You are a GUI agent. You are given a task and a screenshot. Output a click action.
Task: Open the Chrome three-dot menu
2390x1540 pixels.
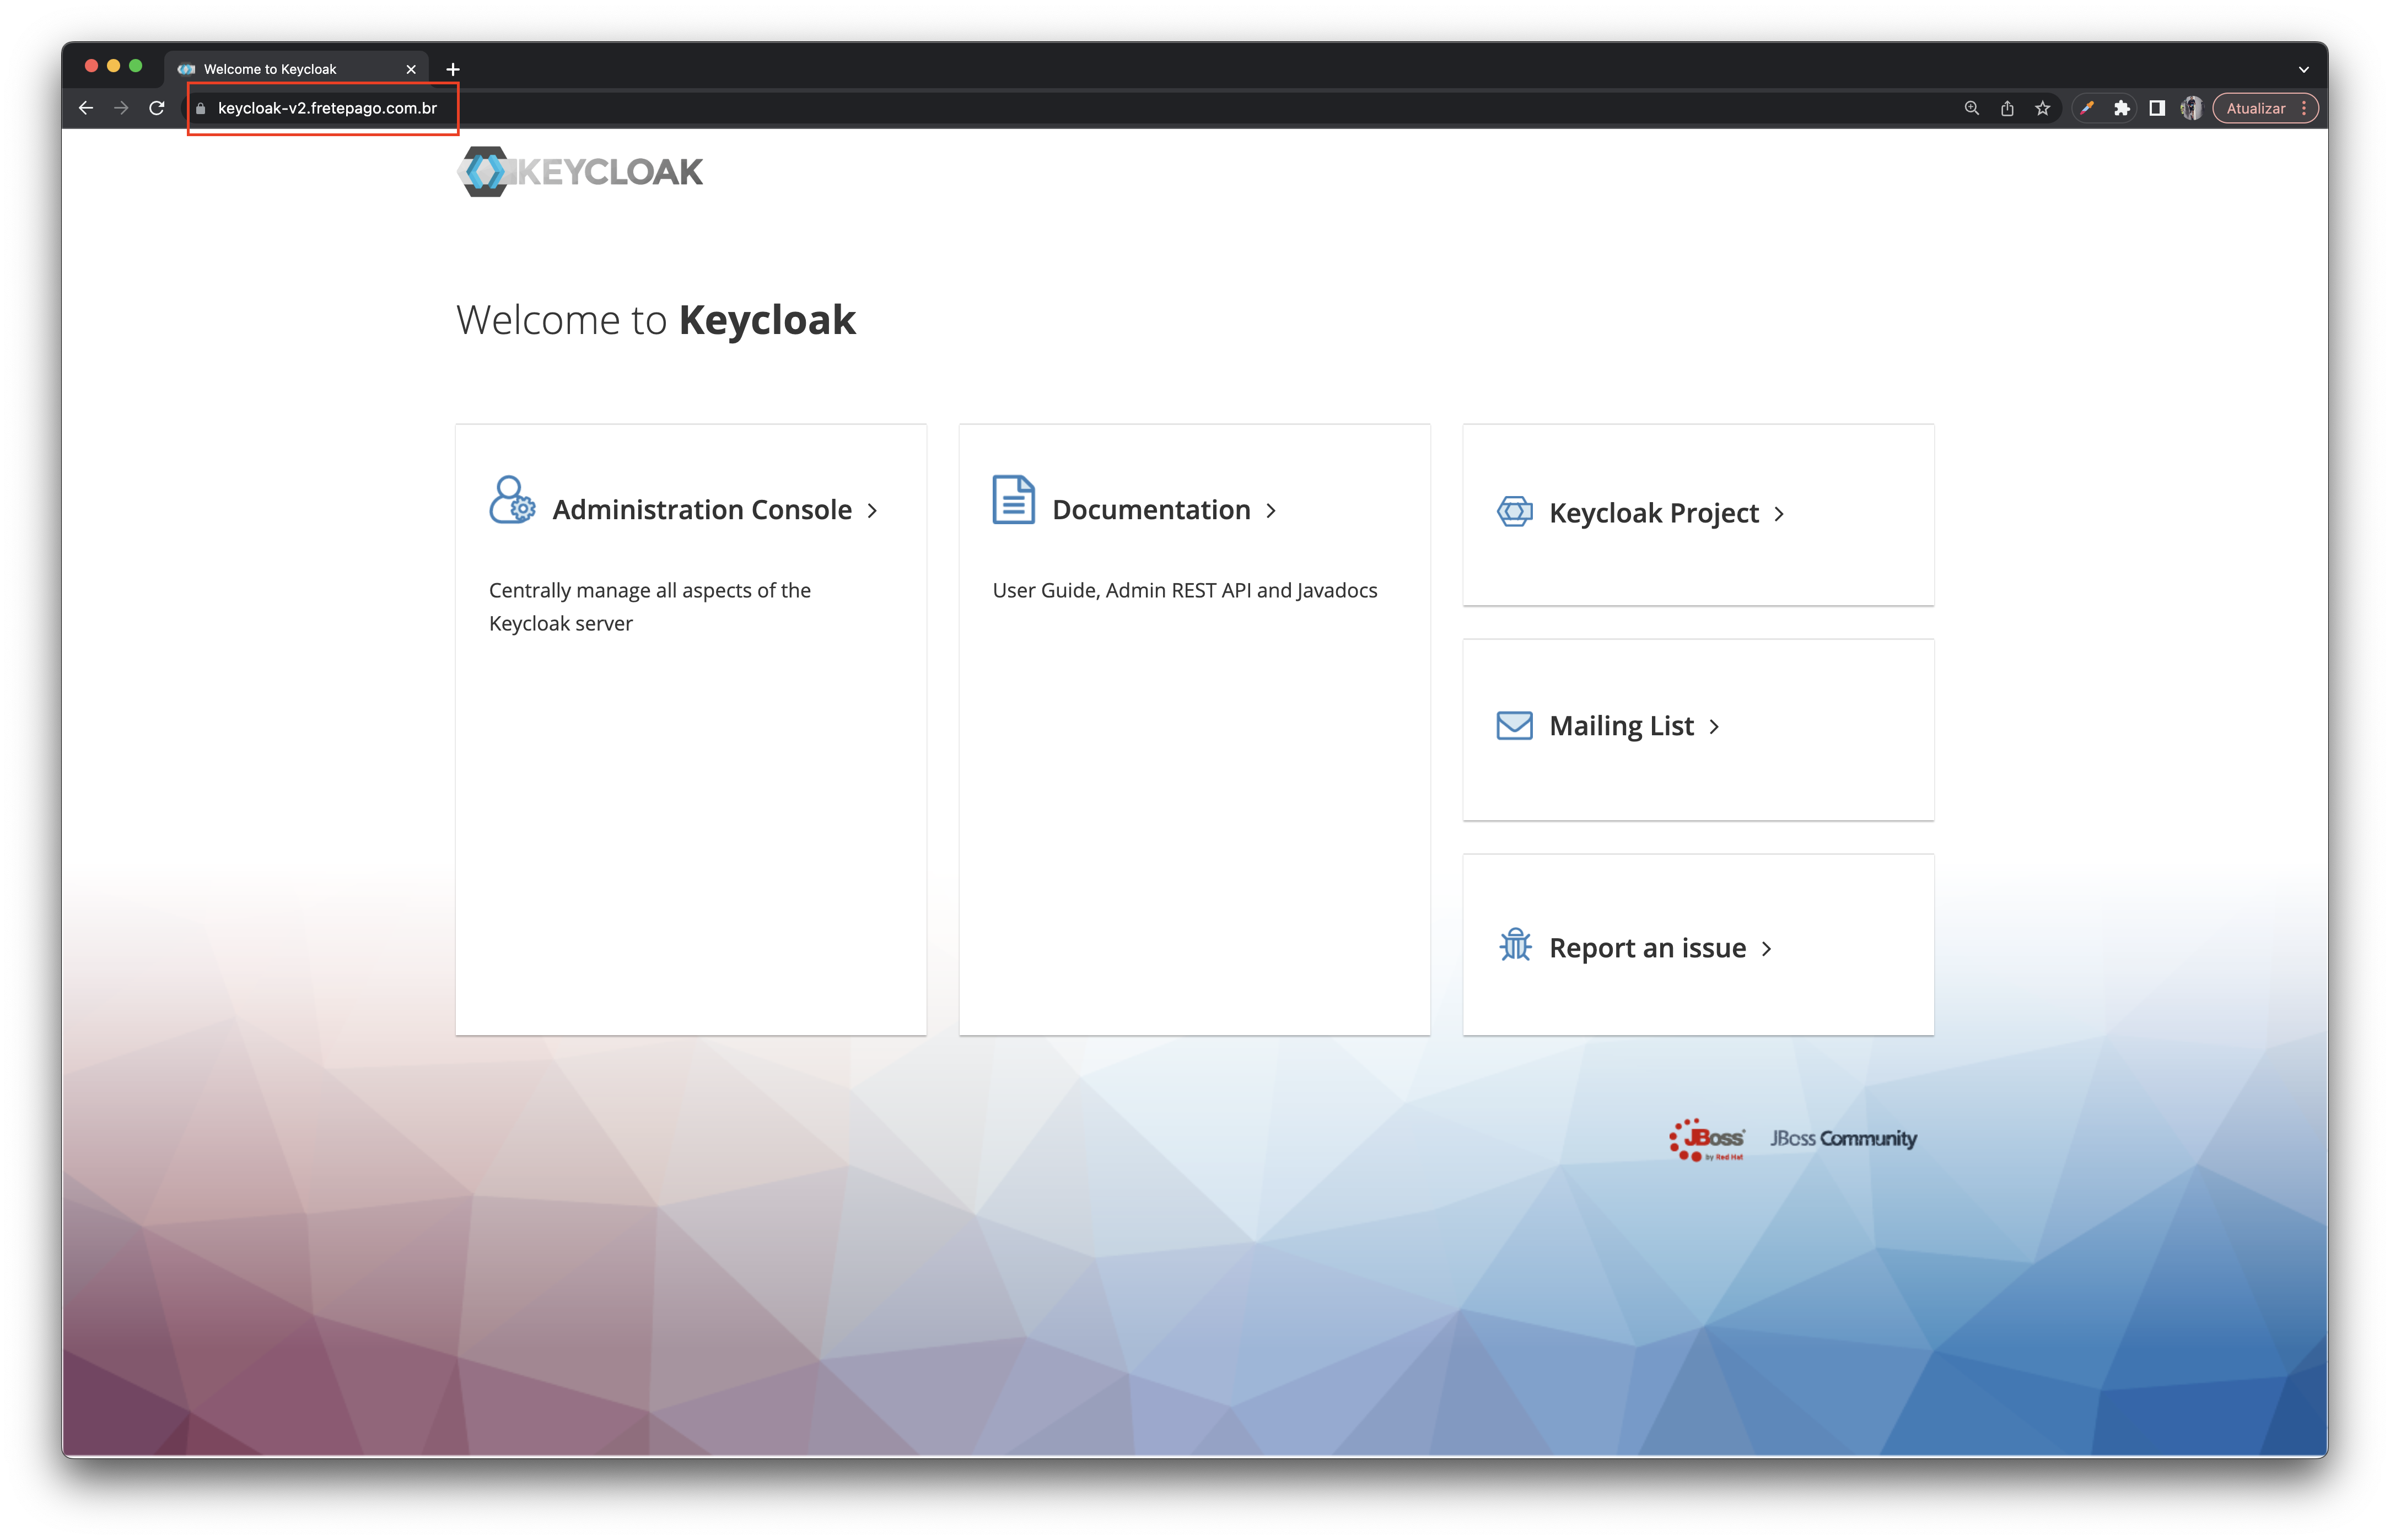(x=2304, y=108)
